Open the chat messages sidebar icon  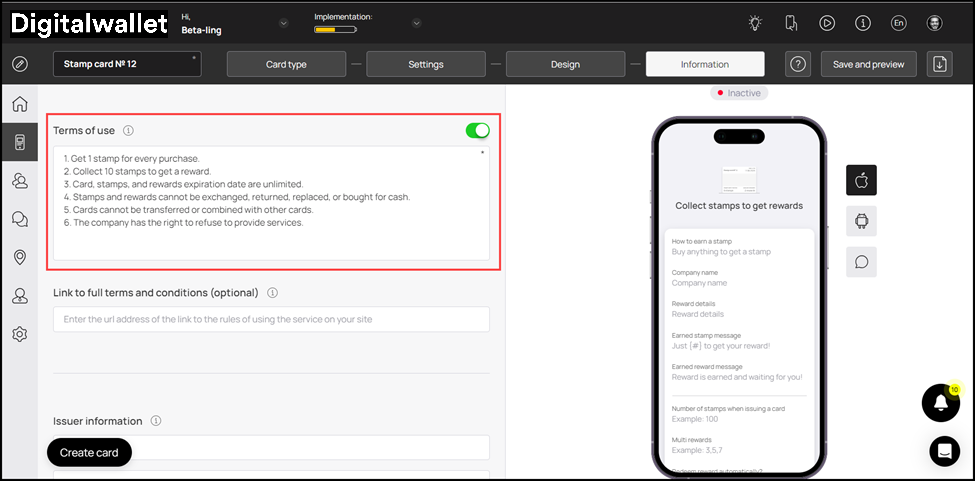pyautogui.click(x=19, y=219)
